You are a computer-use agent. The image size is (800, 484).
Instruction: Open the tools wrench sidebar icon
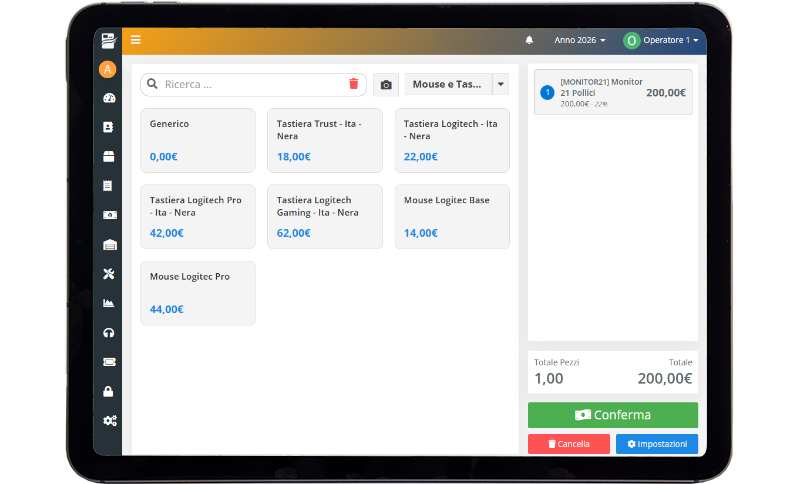tap(109, 274)
